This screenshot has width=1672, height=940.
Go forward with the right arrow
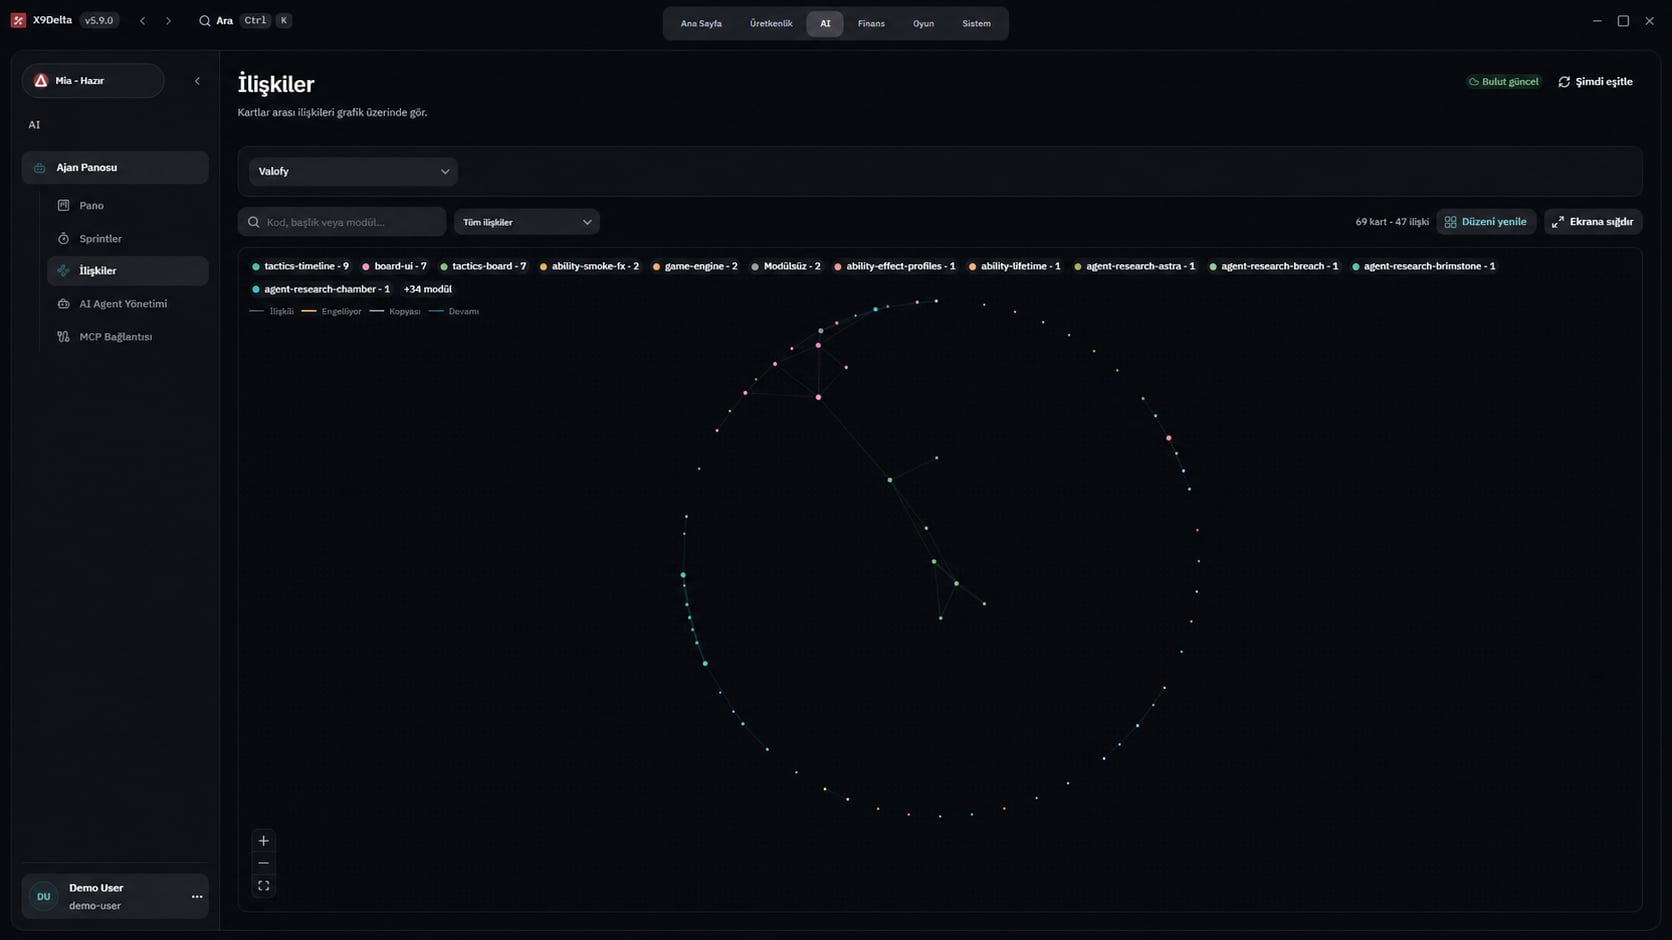pos(168,21)
